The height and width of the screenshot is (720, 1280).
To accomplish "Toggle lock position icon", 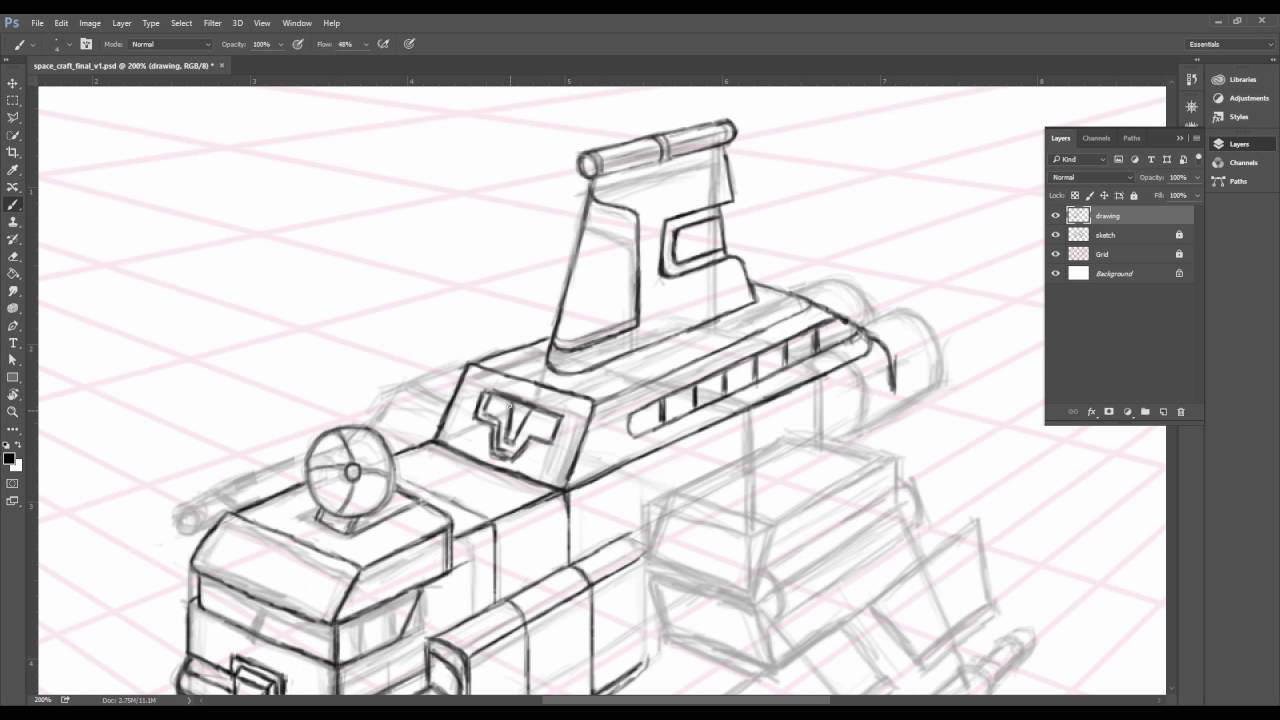I will [1104, 196].
